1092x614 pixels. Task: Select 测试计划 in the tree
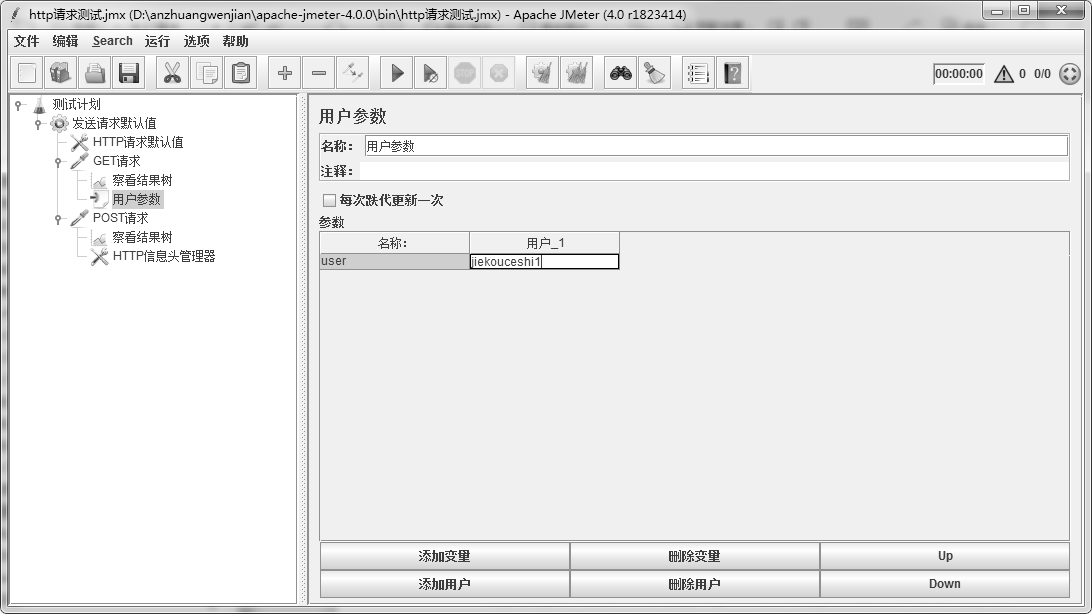point(77,104)
